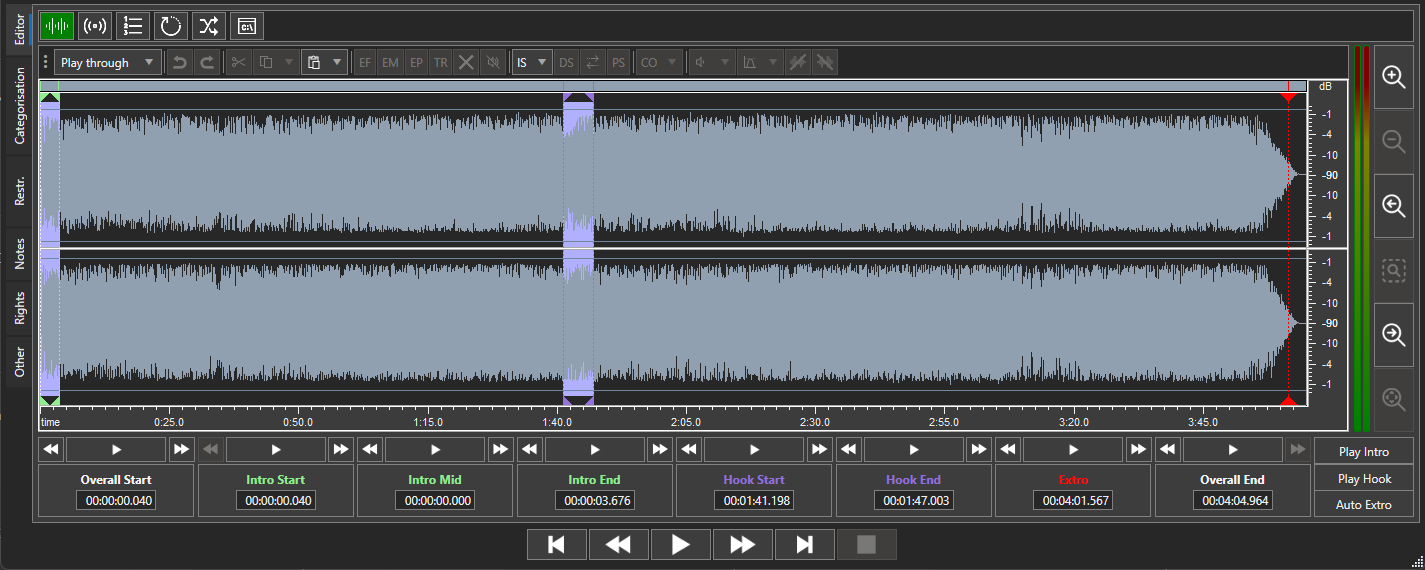Click the circular loop arrow icon
The image size is (1425, 570).
pyautogui.click(x=171, y=26)
